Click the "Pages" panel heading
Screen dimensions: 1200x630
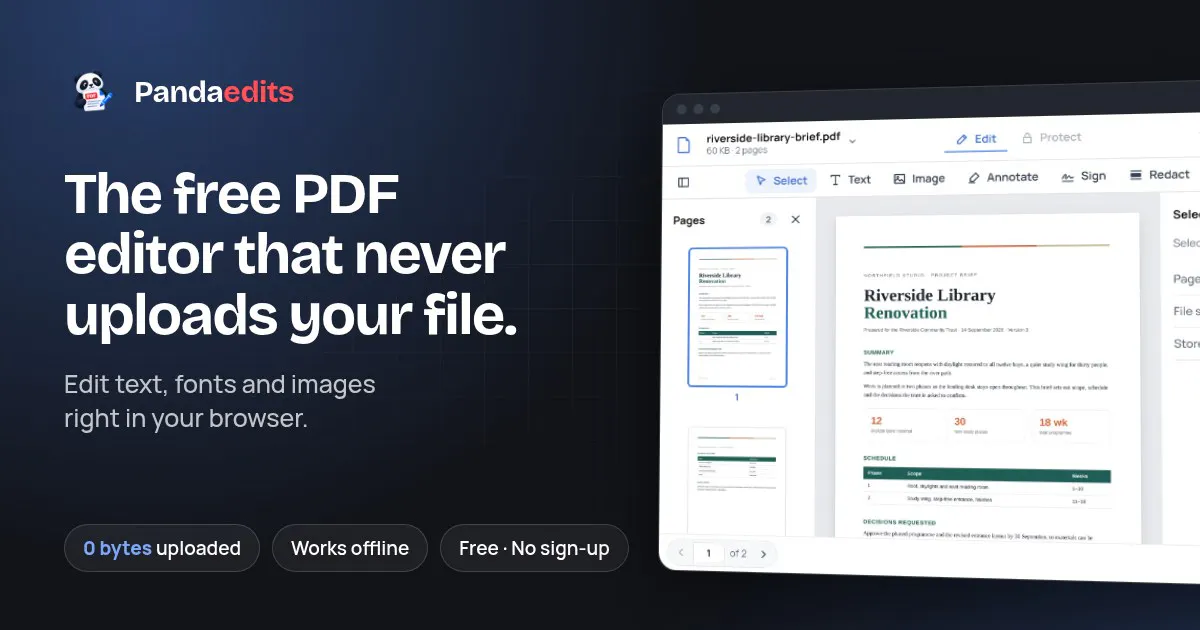689,220
